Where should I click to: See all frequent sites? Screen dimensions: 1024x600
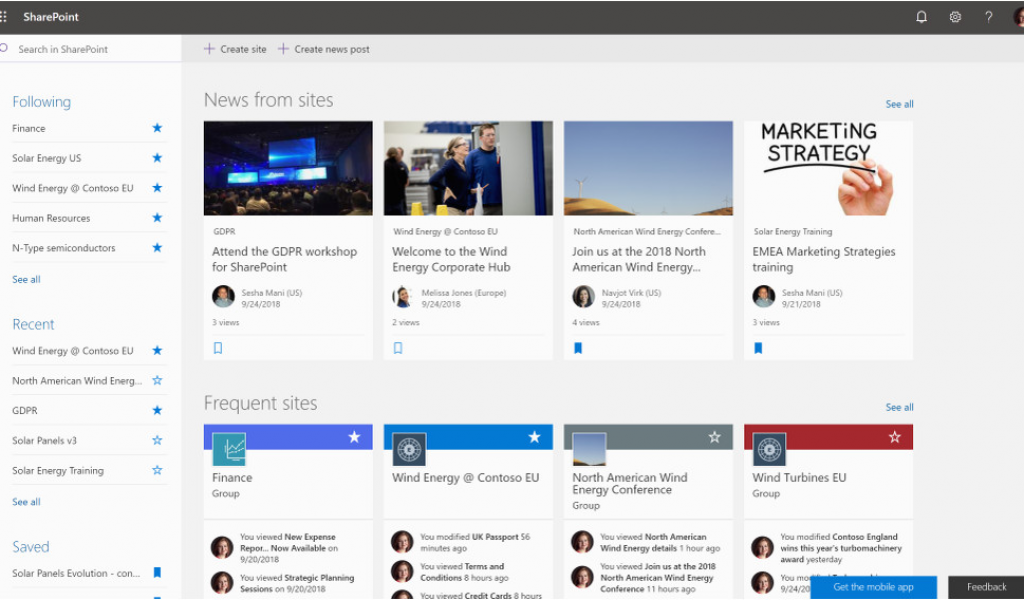(x=899, y=407)
